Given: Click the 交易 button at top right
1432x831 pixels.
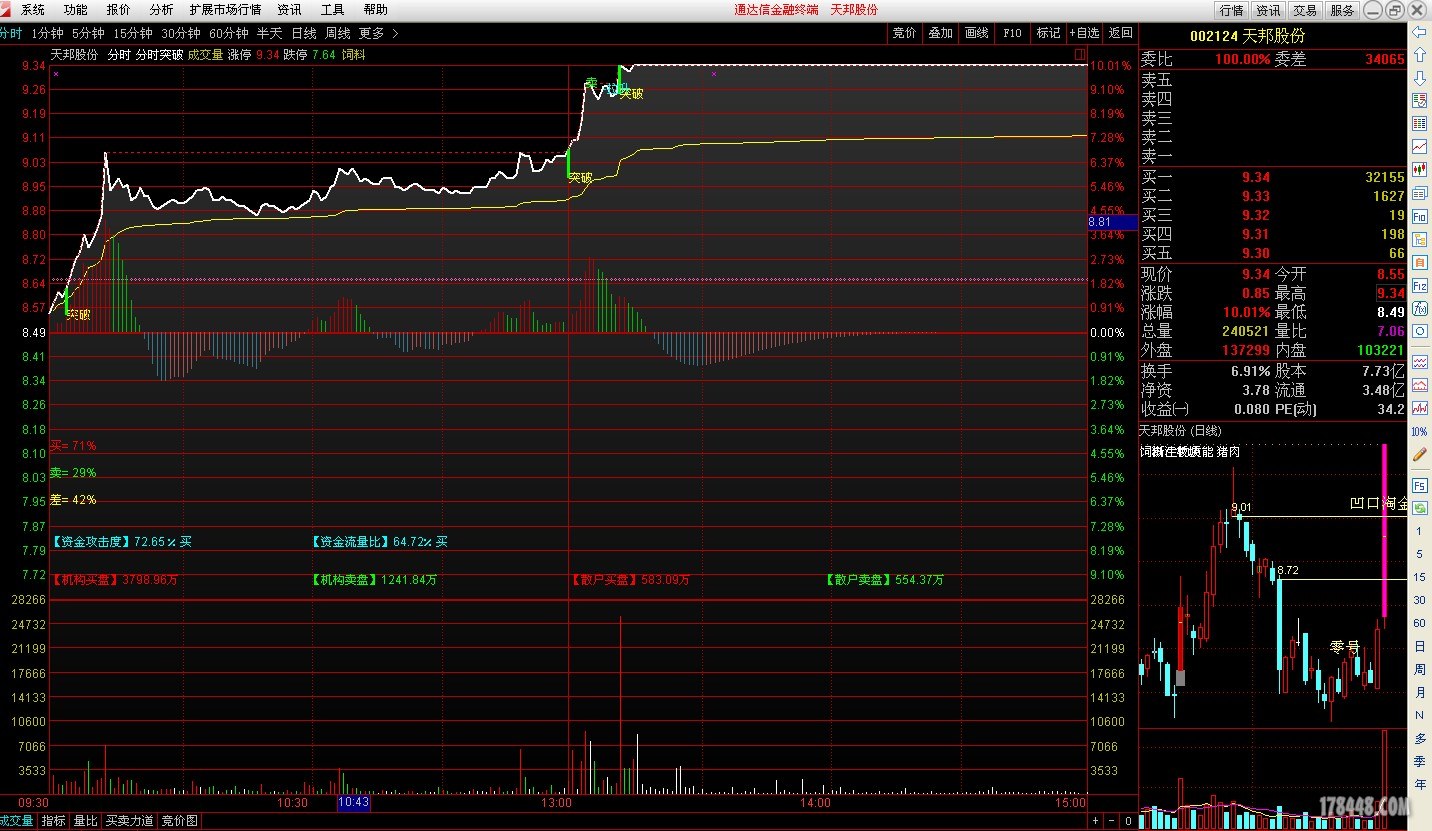Looking at the screenshot, I should (x=1305, y=10).
